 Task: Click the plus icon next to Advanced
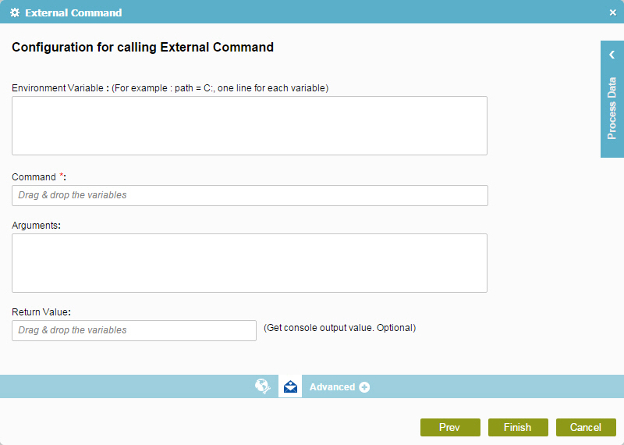tap(364, 387)
